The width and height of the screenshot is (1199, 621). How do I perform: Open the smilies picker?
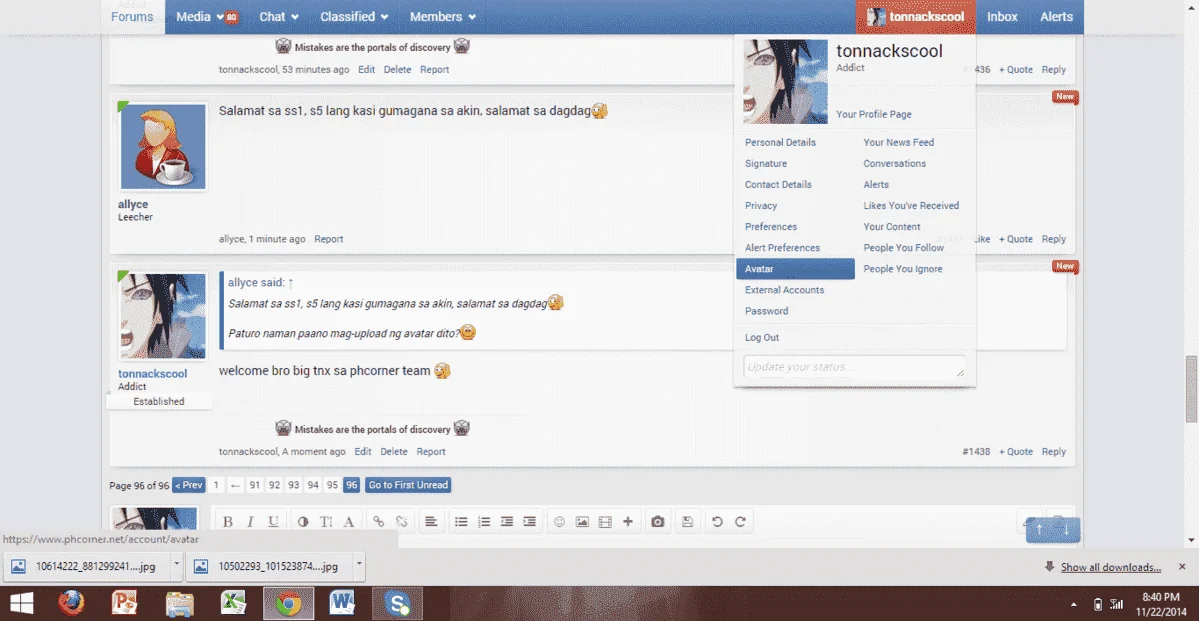(559, 522)
